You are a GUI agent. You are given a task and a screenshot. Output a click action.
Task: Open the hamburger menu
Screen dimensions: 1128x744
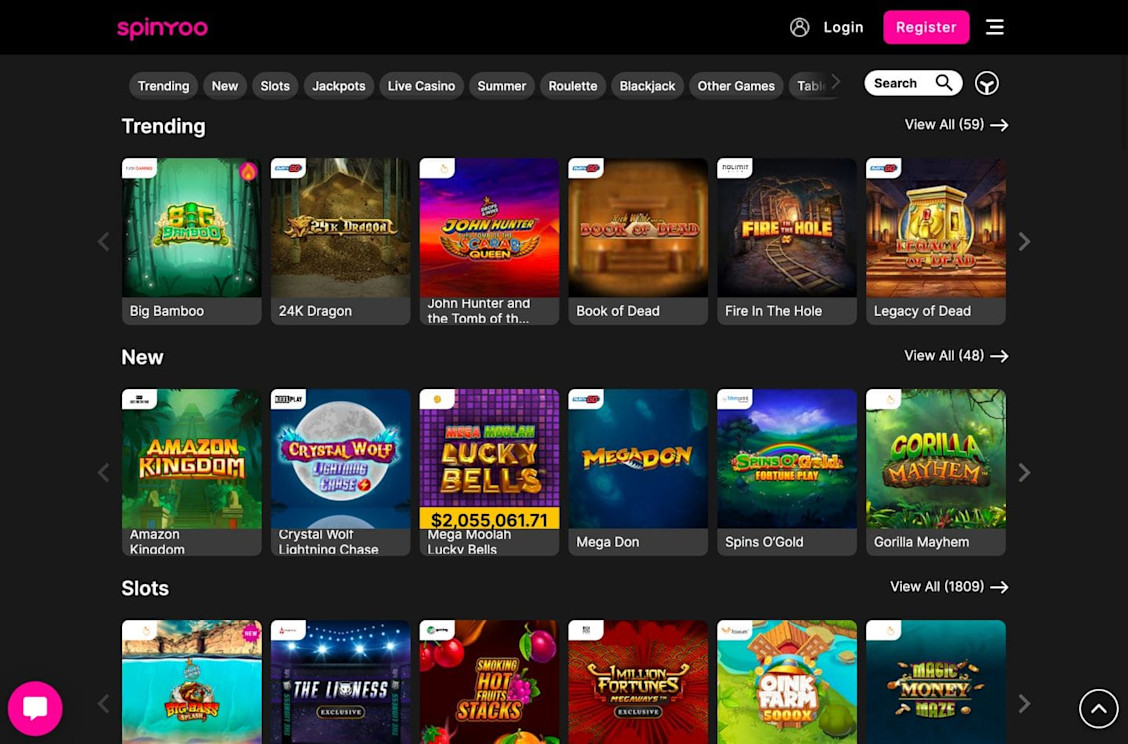pyautogui.click(x=994, y=27)
